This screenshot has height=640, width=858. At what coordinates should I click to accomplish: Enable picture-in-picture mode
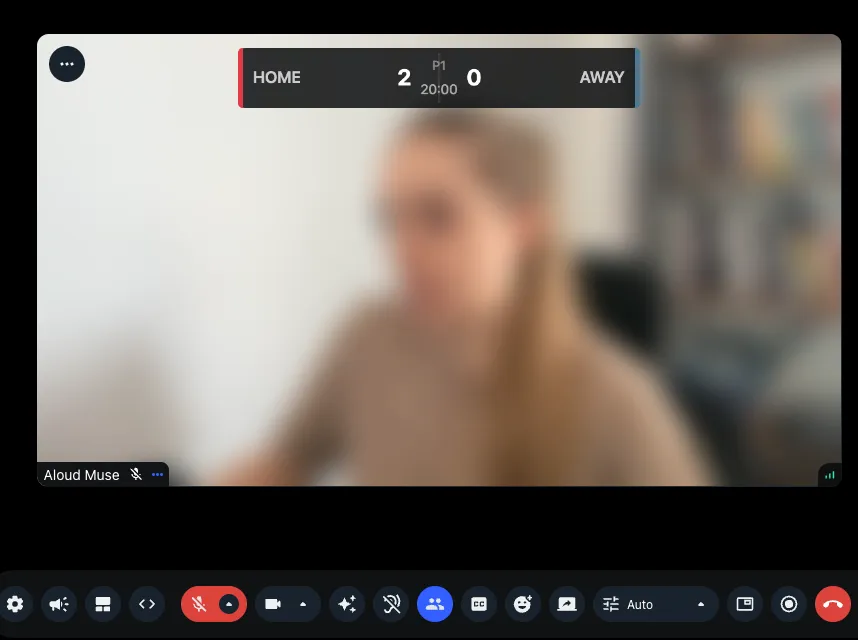pyautogui.click(x=744, y=604)
